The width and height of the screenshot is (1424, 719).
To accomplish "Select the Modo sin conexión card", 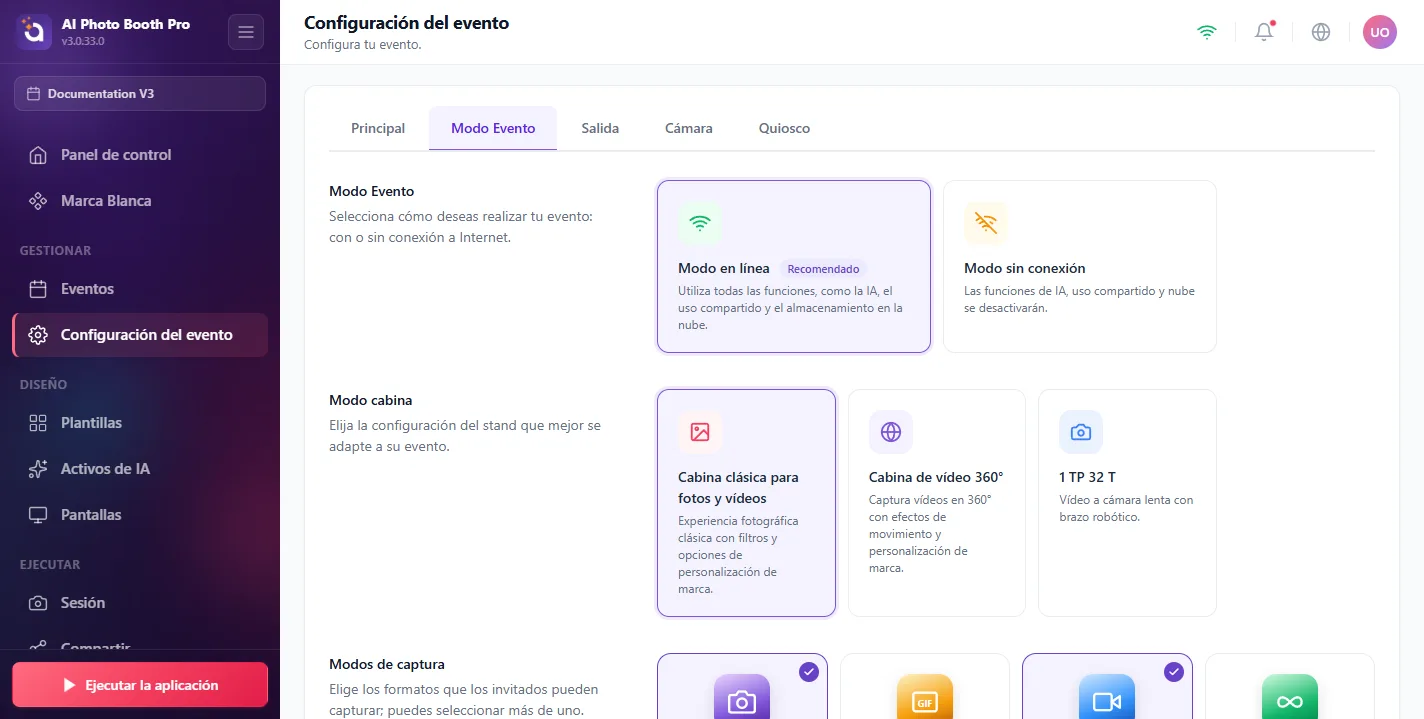I will pyautogui.click(x=1080, y=266).
